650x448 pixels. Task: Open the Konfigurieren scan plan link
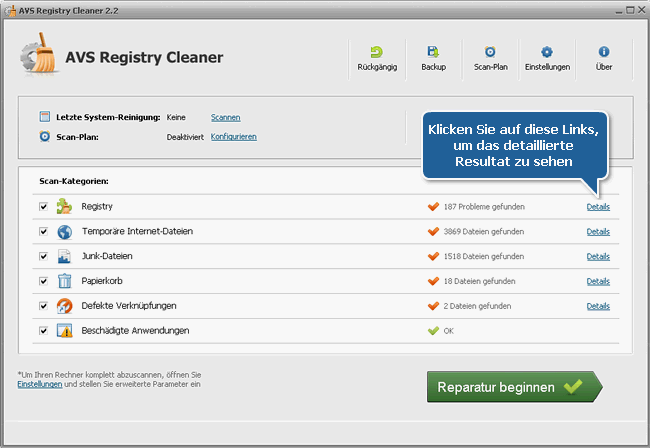click(x=233, y=136)
